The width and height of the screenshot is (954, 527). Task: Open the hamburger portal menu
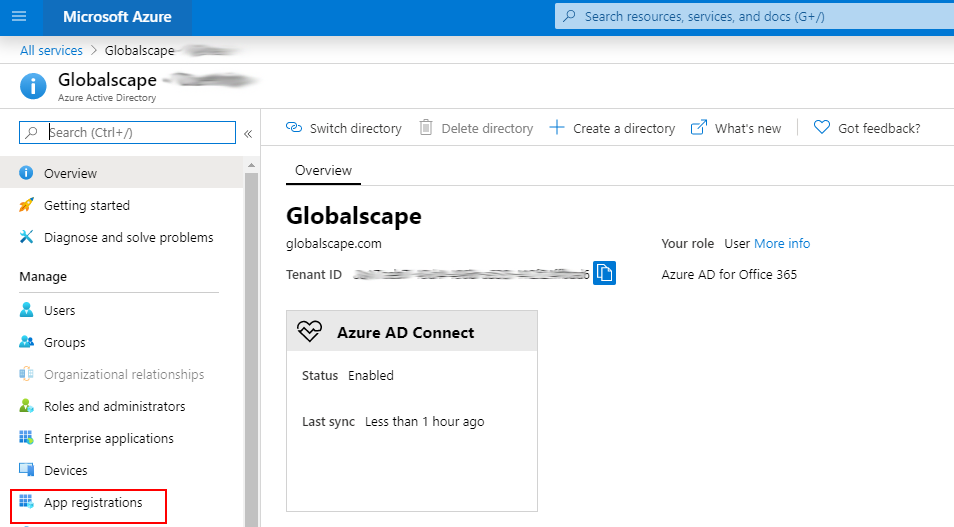(19, 17)
